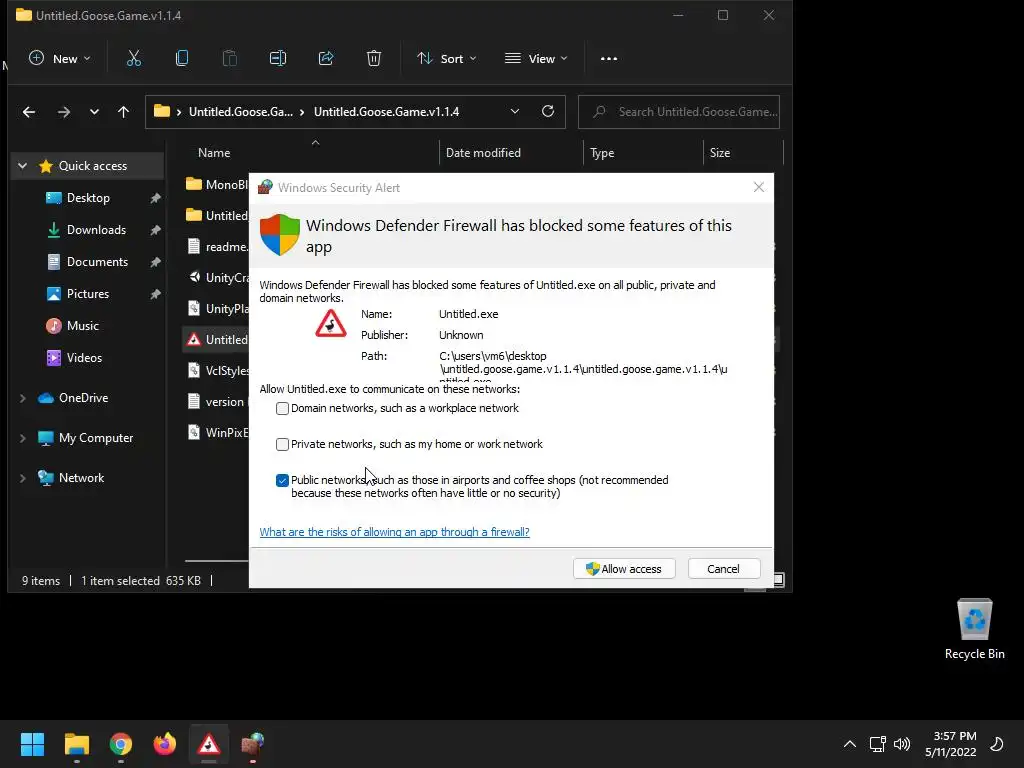Click Untitled.Goose.Ga... breadcrumb in address bar
The height and width of the screenshot is (768, 1024).
240,112
